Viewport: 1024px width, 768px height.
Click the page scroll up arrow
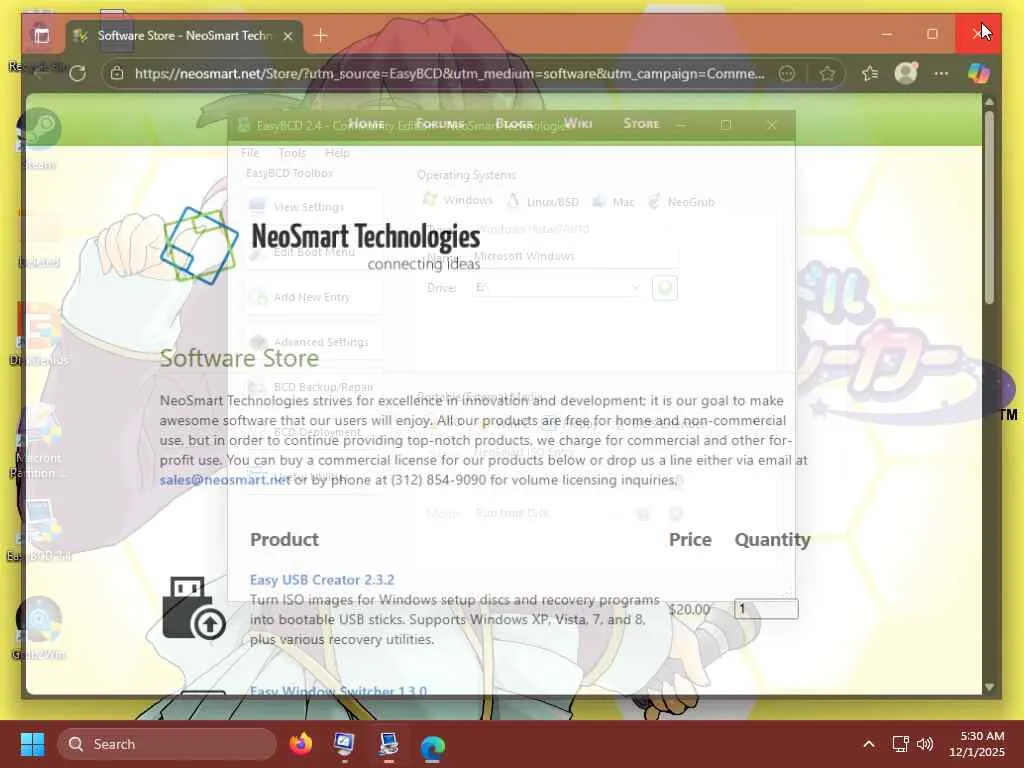[989, 102]
